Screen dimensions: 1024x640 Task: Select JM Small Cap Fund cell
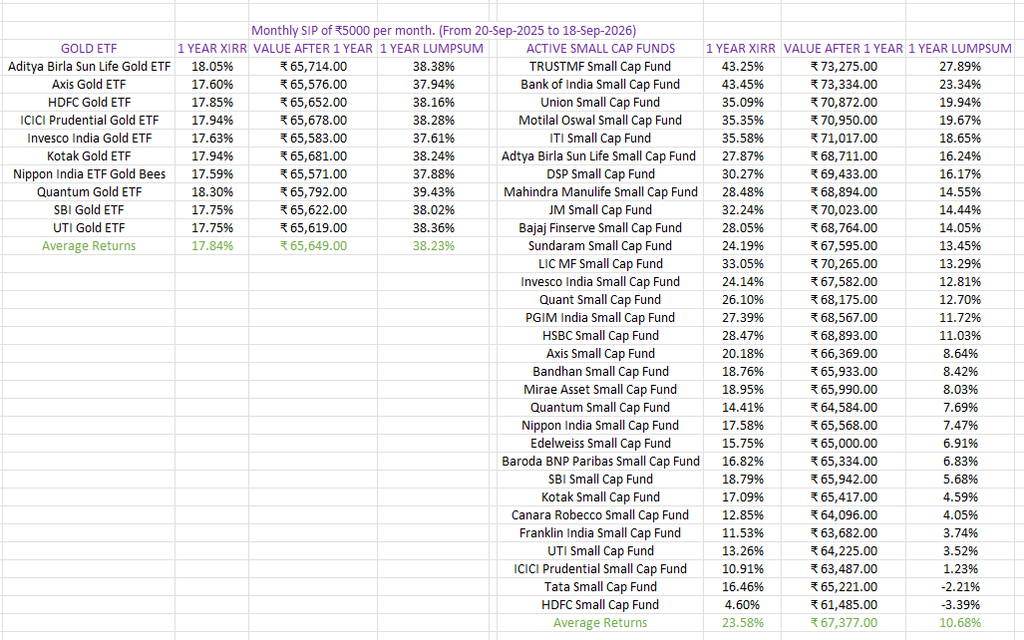[600, 210]
